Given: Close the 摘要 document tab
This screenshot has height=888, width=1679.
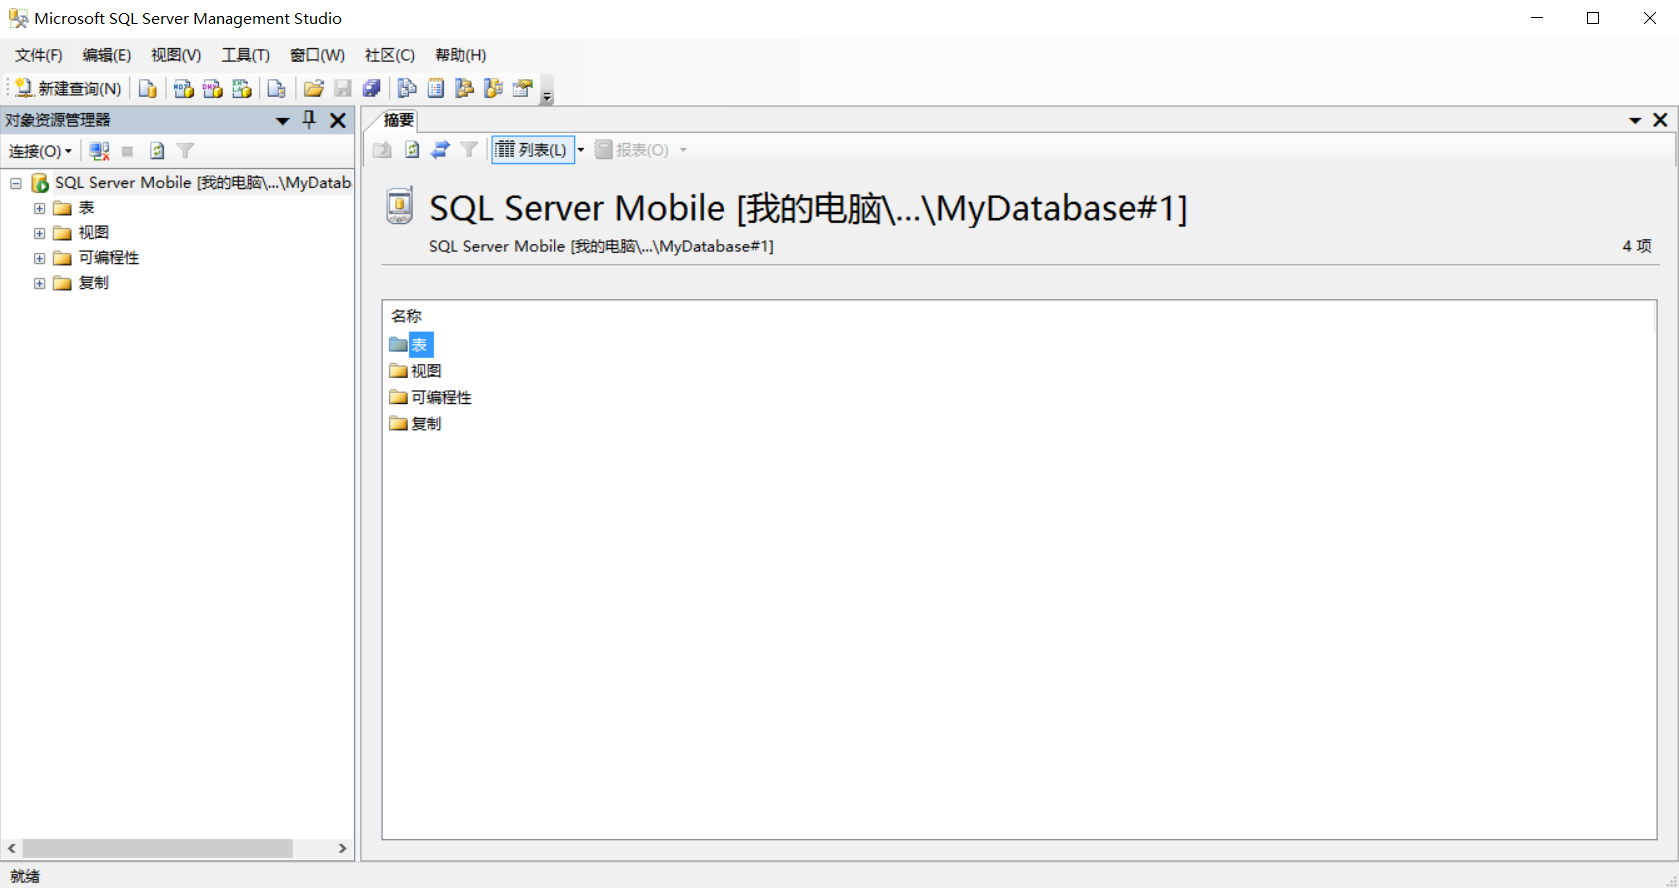Looking at the screenshot, I should click(1660, 120).
